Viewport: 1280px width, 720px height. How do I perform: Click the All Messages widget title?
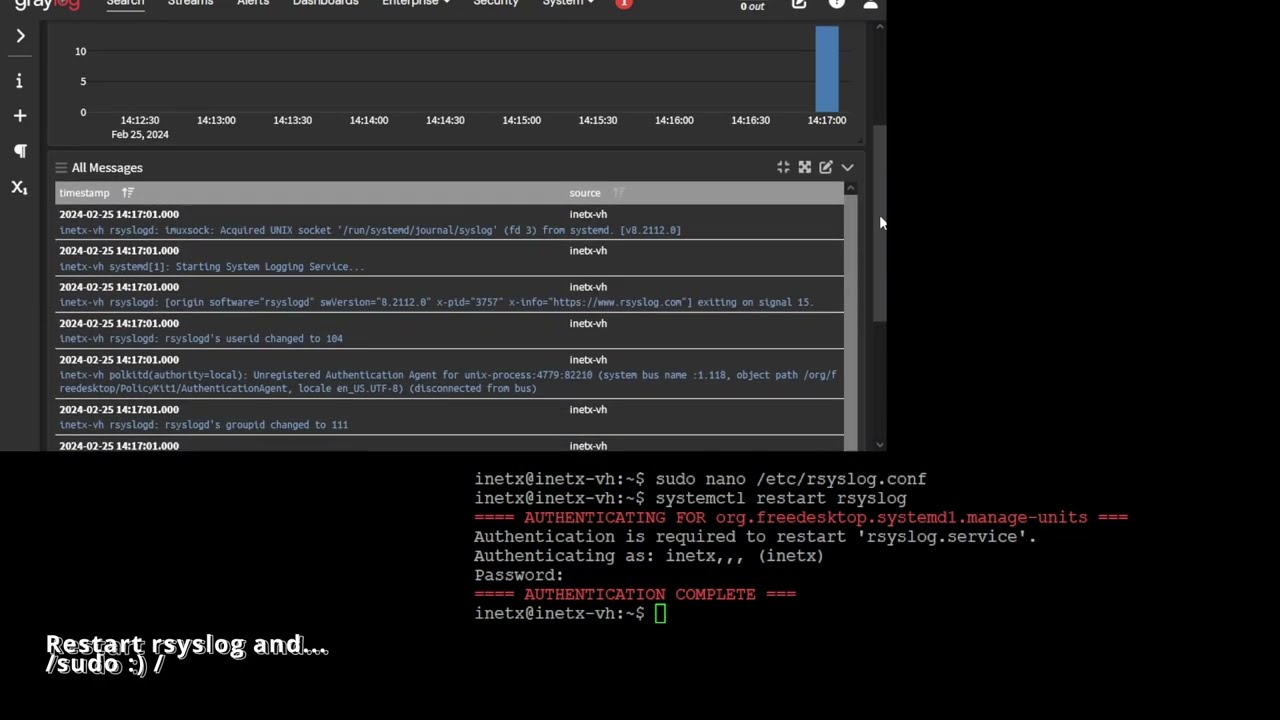[107, 168]
